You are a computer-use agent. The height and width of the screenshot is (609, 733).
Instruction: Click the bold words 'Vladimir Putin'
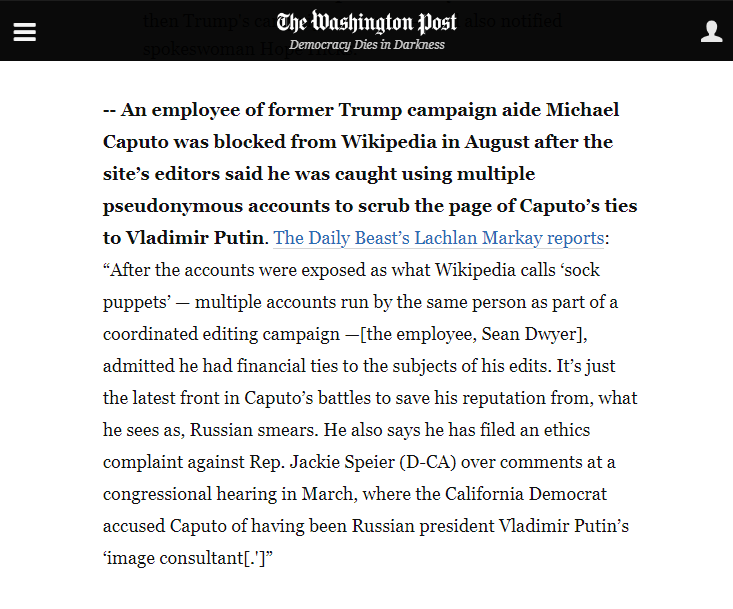point(193,238)
